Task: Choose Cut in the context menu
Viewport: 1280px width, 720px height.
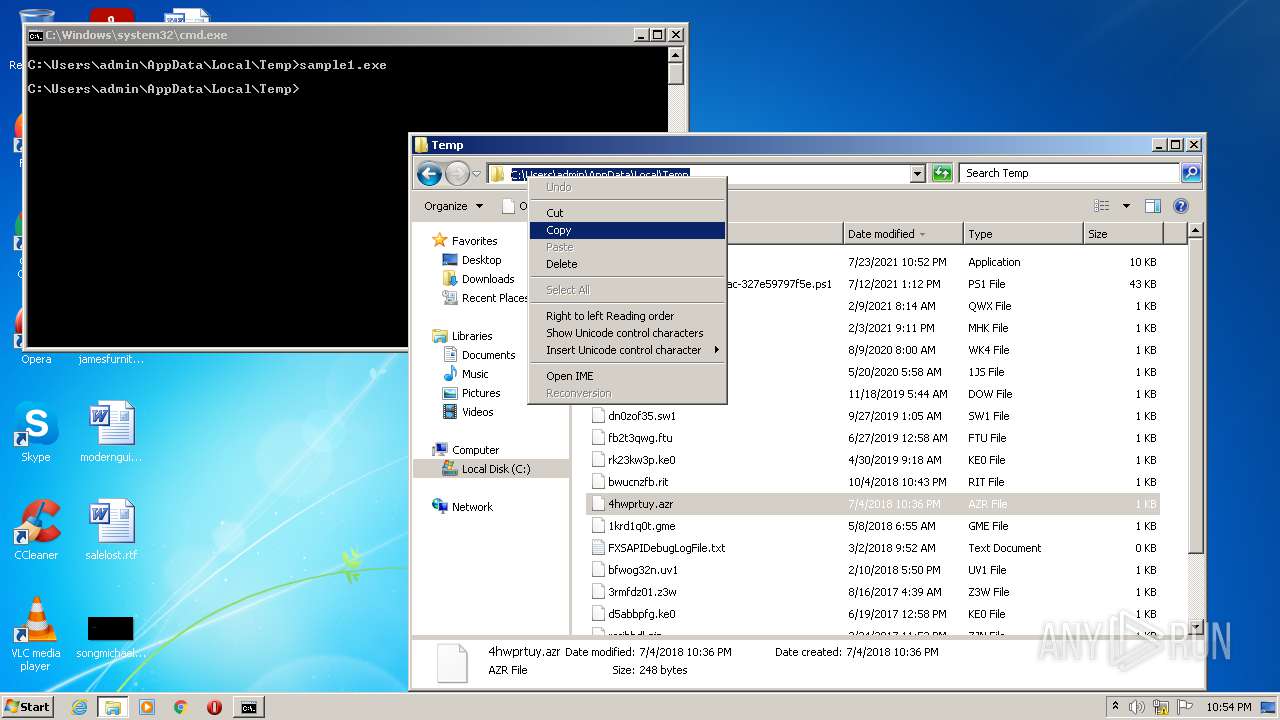Action: click(627, 213)
